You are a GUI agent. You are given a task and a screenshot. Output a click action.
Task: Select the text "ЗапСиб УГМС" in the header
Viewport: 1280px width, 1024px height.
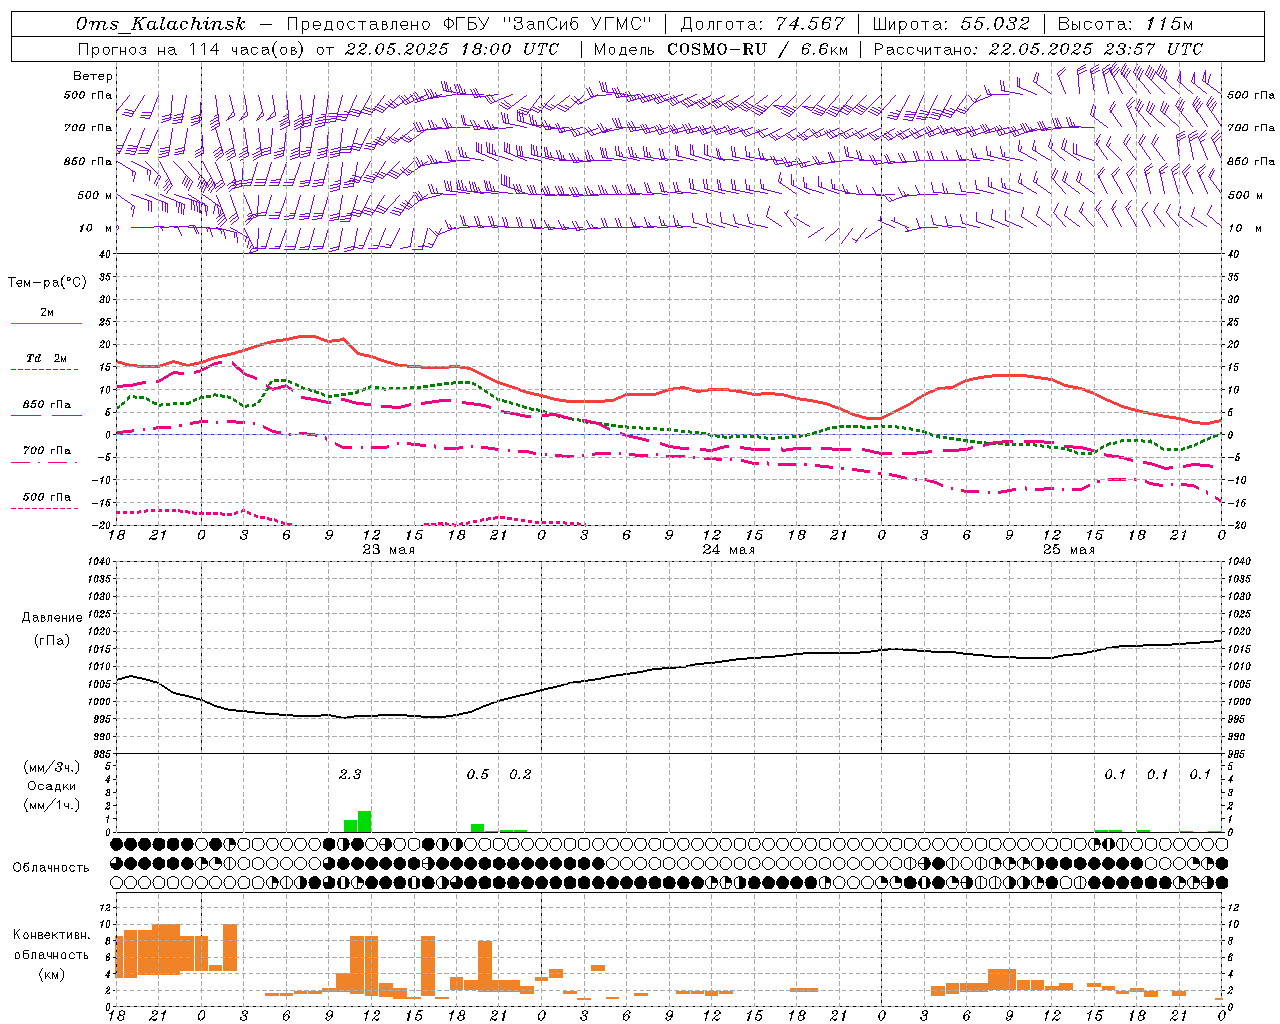tap(580, 24)
